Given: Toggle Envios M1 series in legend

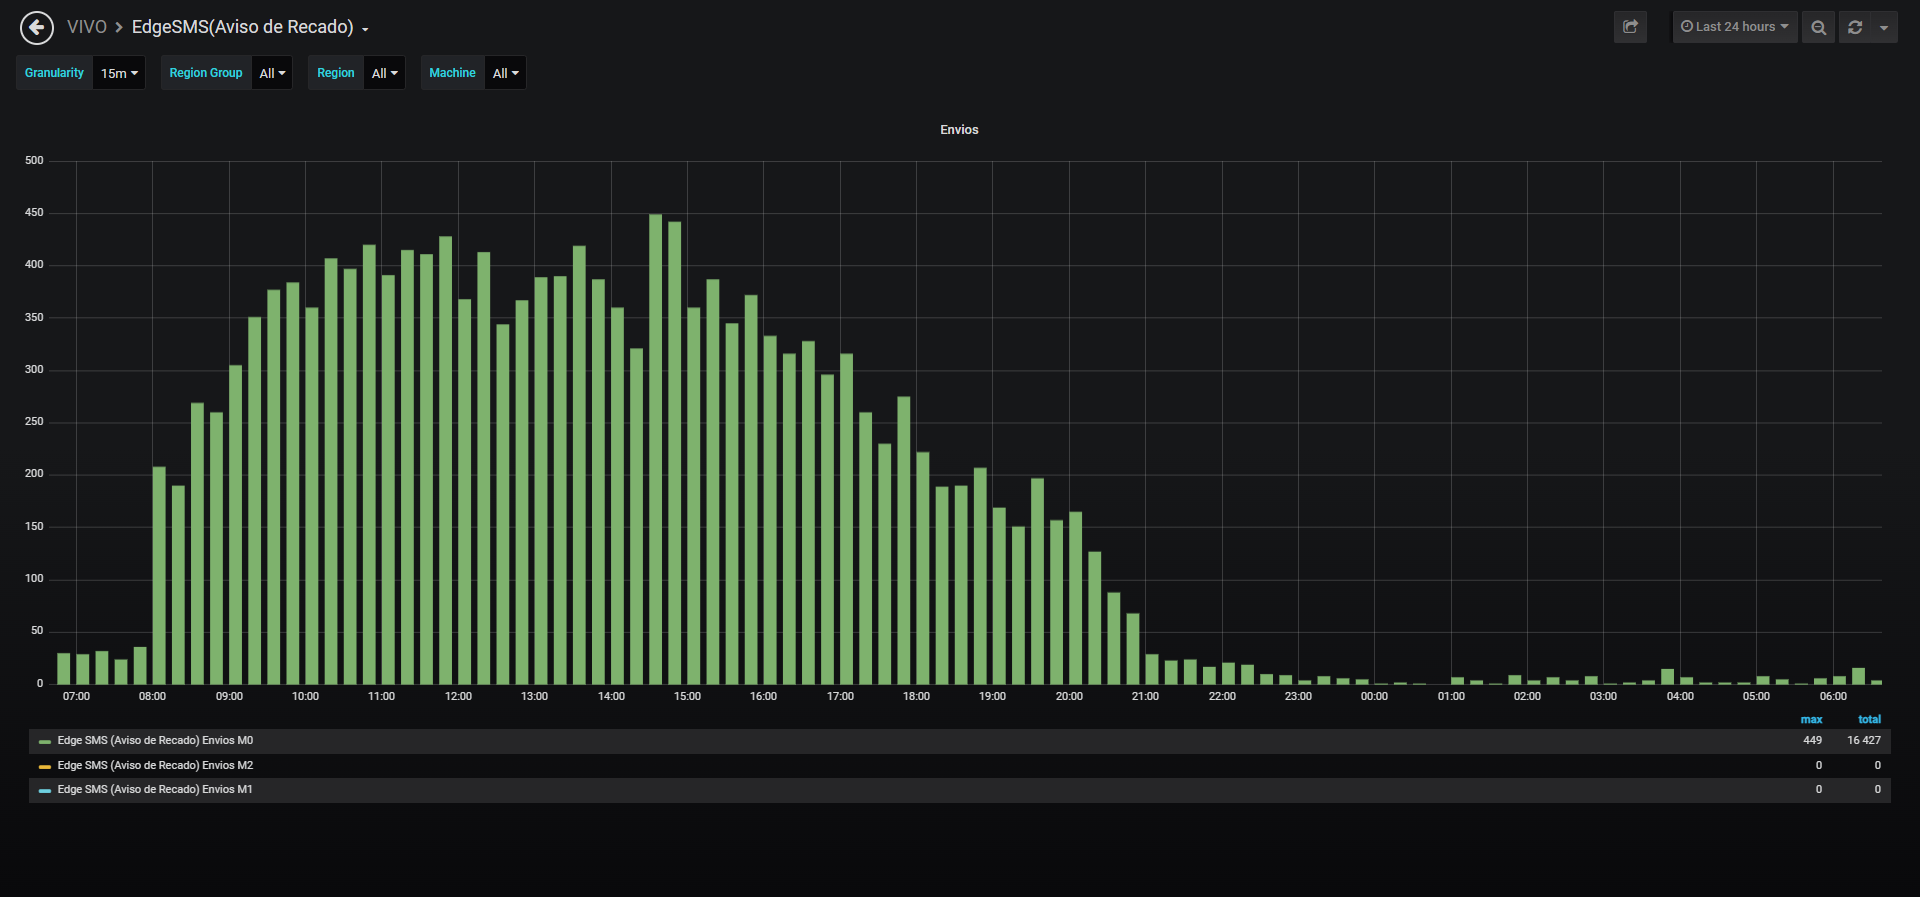Looking at the screenshot, I should coord(155,790).
